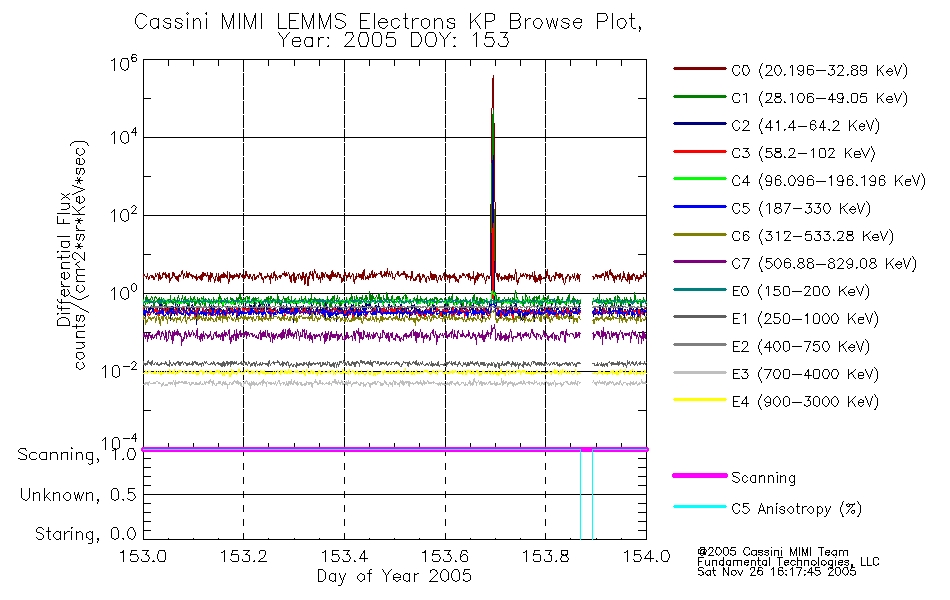
Task: Click the 153.0 x-axis tick label
Action: tap(143, 556)
